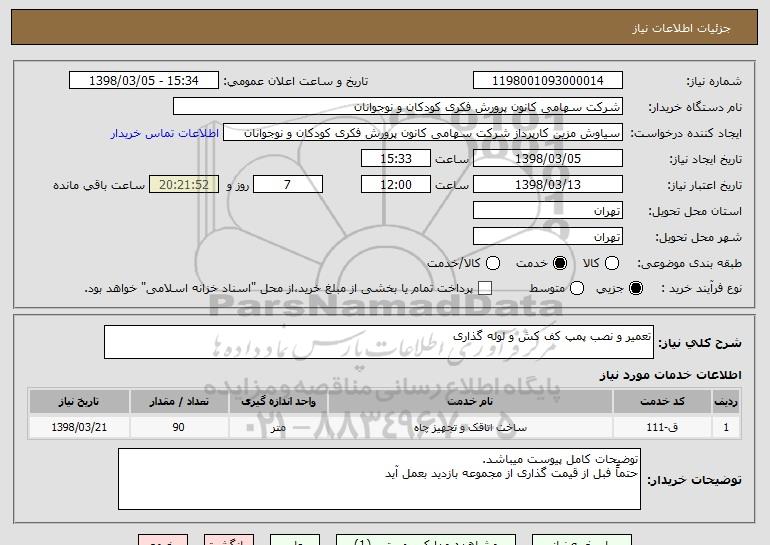Click the delivery province field تهران
Screen dimensions: 770x545
(548, 211)
